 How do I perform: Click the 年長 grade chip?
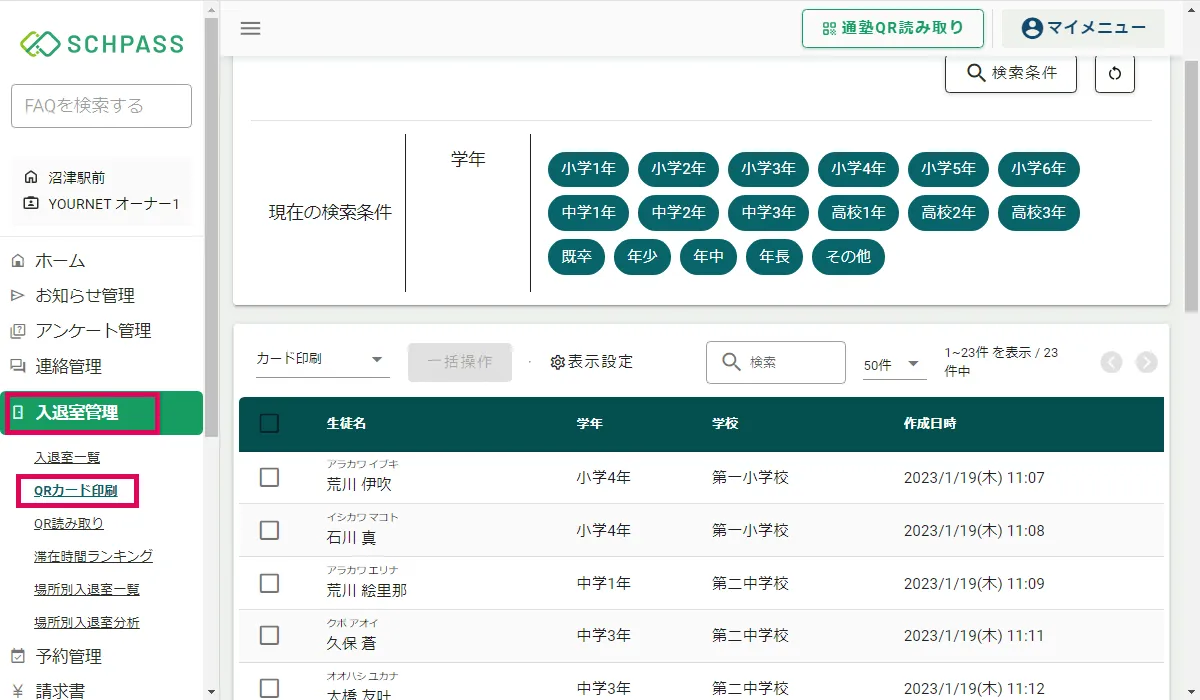coord(774,257)
